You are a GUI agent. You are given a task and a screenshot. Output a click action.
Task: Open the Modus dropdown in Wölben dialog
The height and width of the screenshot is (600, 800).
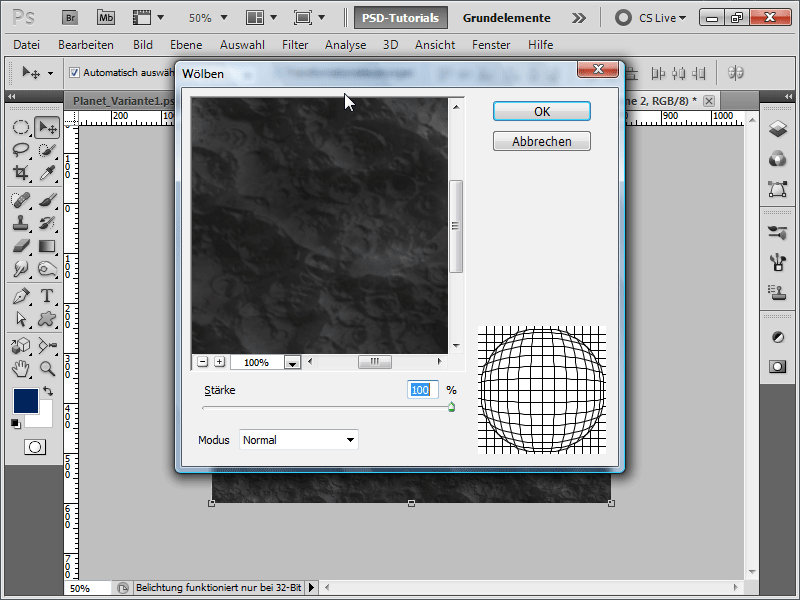(x=298, y=440)
